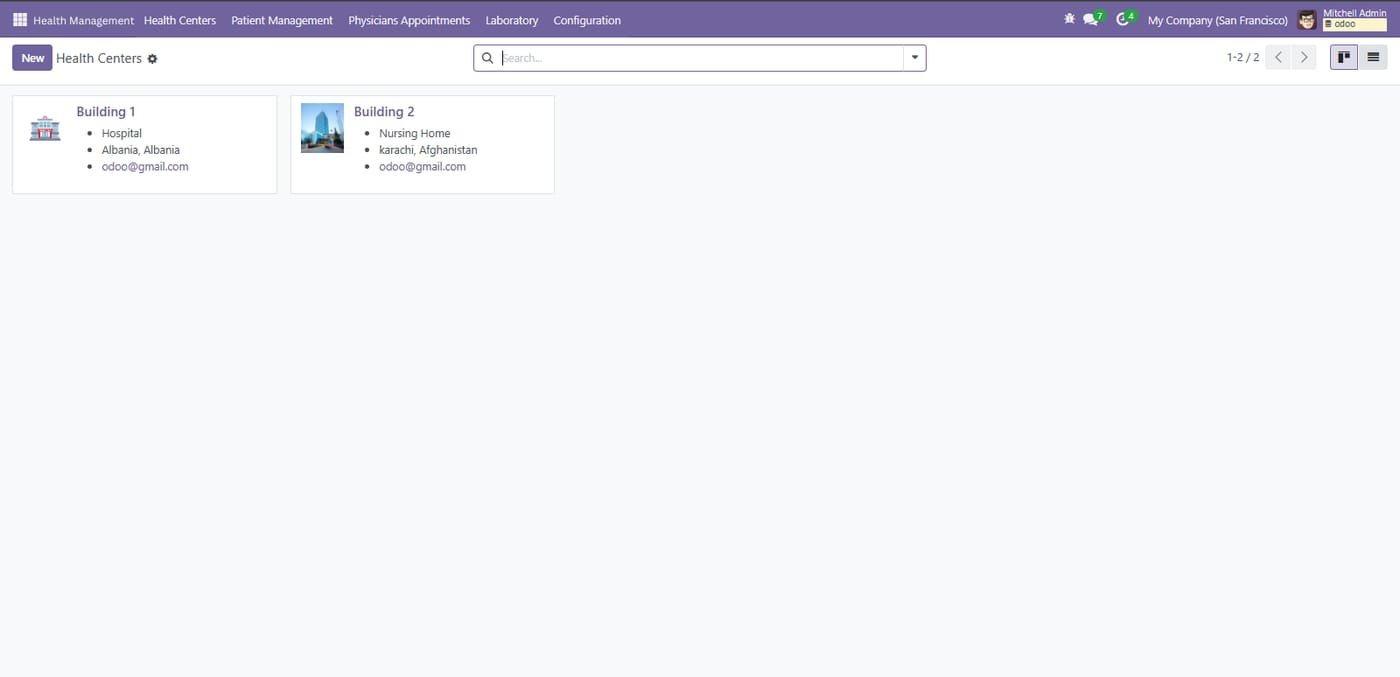
Task: Go to next page of records
Action: pyautogui.click(x=1303, y=57)
